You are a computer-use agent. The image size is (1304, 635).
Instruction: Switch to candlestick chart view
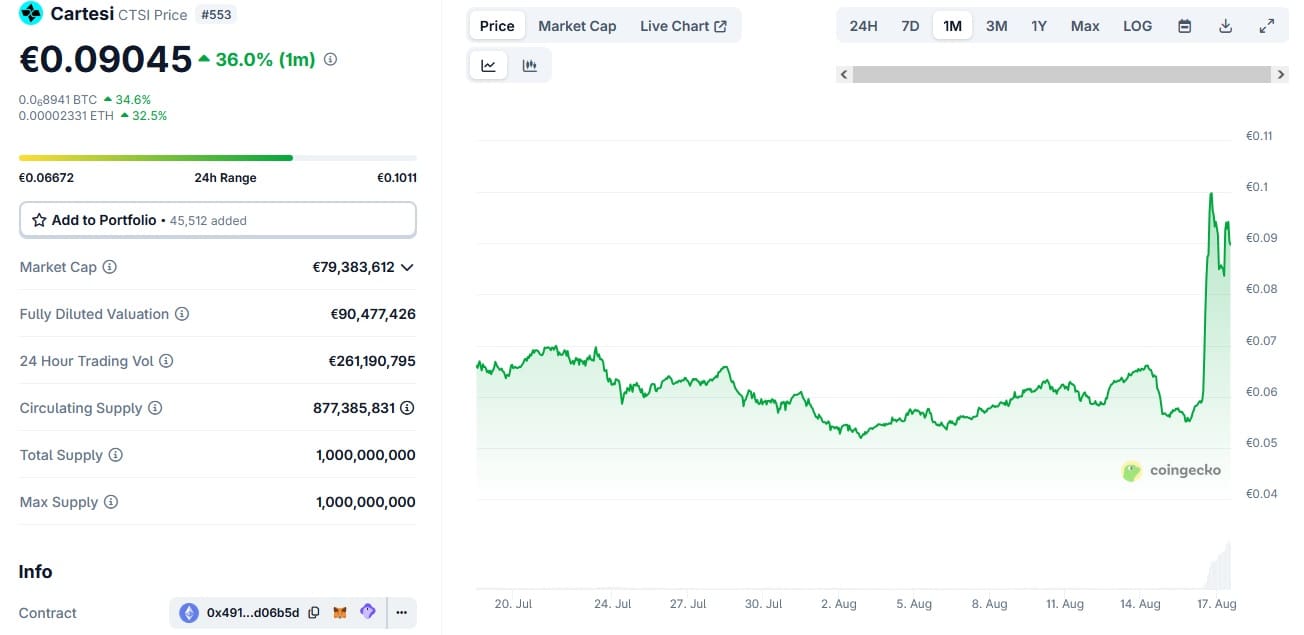[530, 66]
